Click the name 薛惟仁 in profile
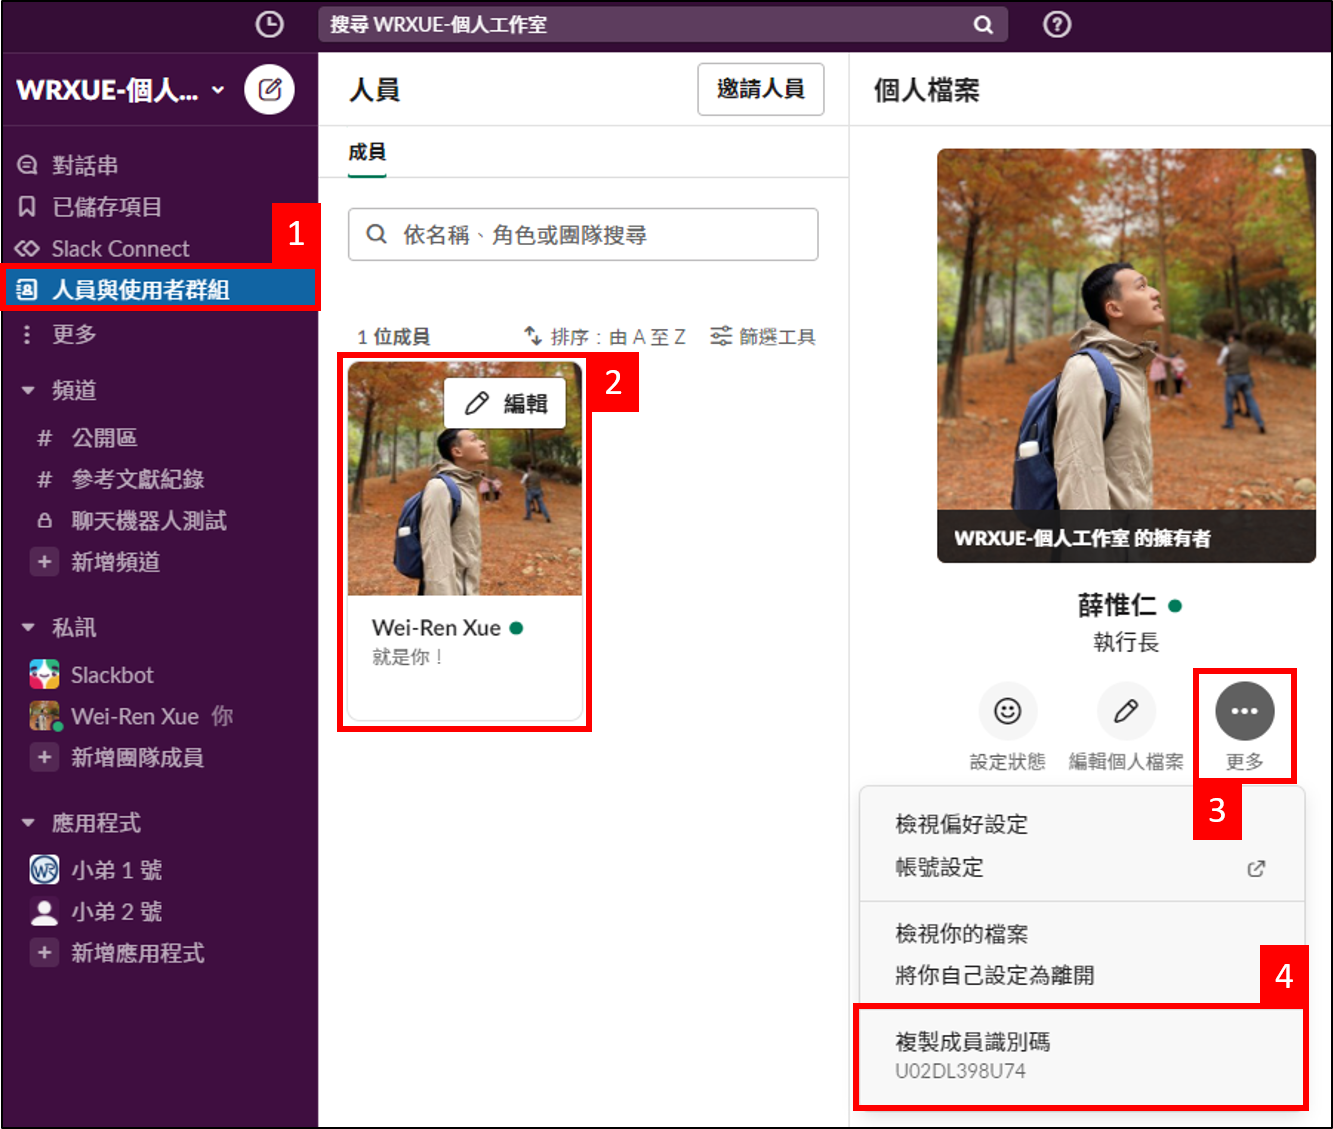The width and height of the screenshot is (1333, 1129). tap(1117, 605)
